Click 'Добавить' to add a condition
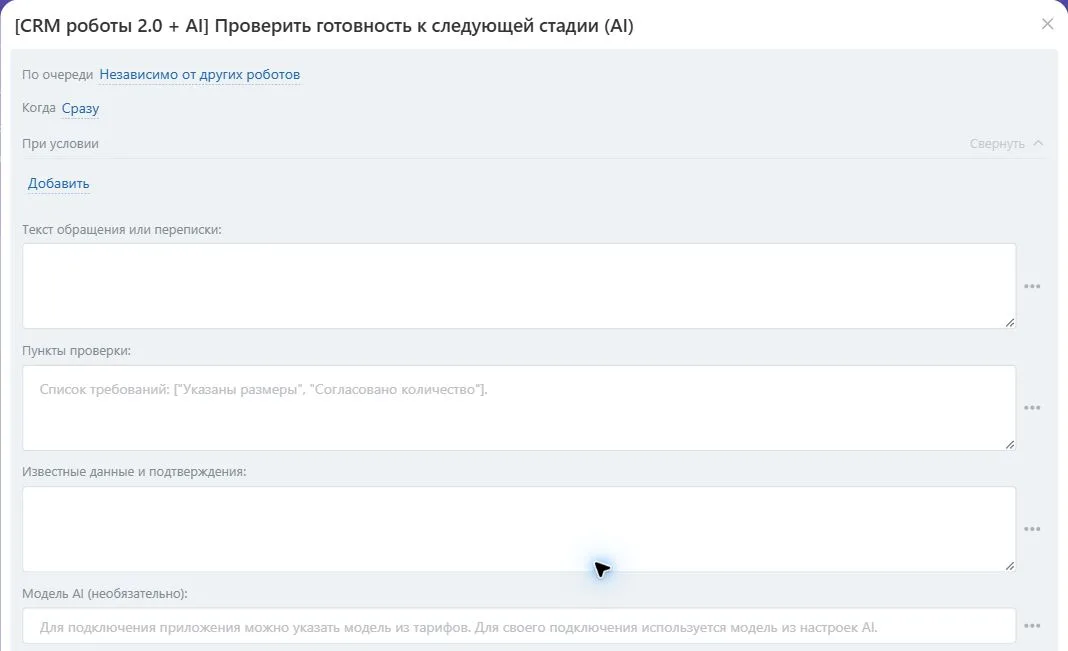Image resolution: width=1068 pixels, height=651 pixels. (59, 183)
